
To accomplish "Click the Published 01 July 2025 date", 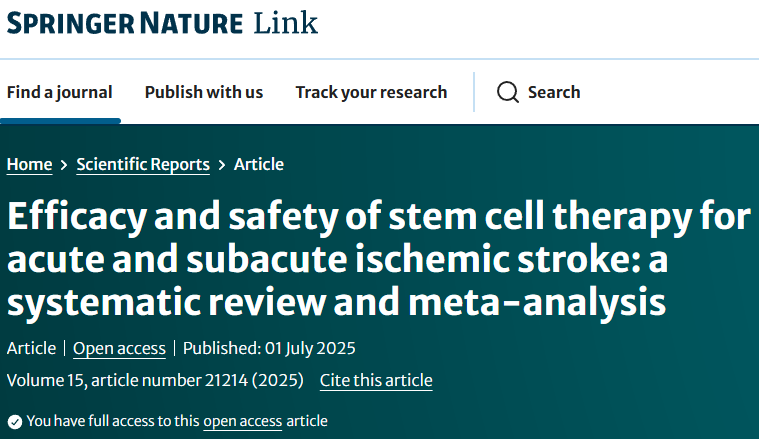I will click(x=269, y=348).
